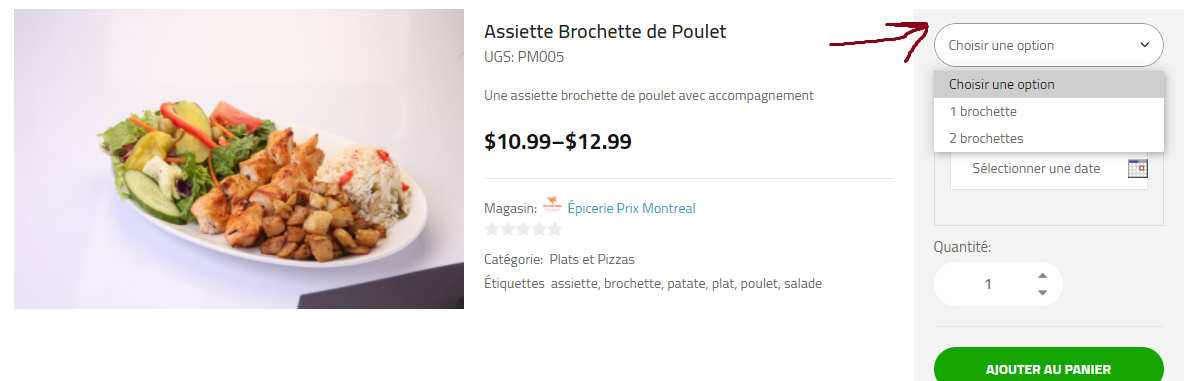
Task: Open the Épicerie Prix Montreal store link
Action: coord(631,208)
